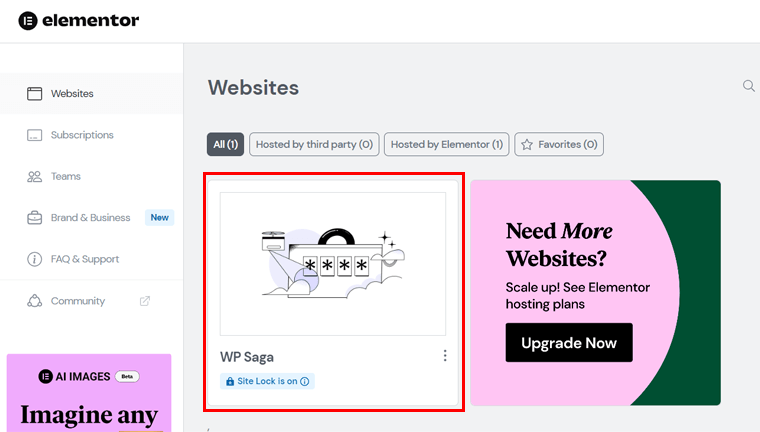Click the WP Saga site name
This screenshot has height=432, width=760.
point(247,357)
